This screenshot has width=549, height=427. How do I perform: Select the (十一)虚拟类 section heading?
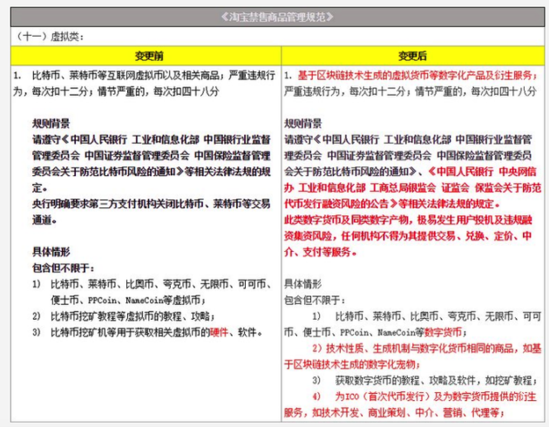tap(49, 36)
